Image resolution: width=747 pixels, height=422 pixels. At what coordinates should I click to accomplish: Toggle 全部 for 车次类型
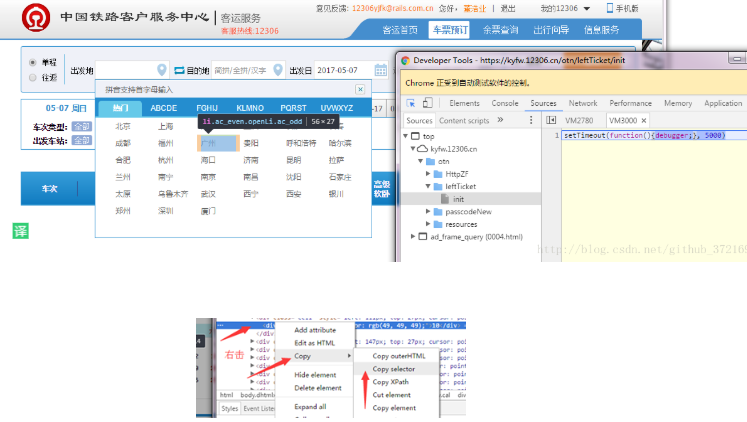coord(81,127)
